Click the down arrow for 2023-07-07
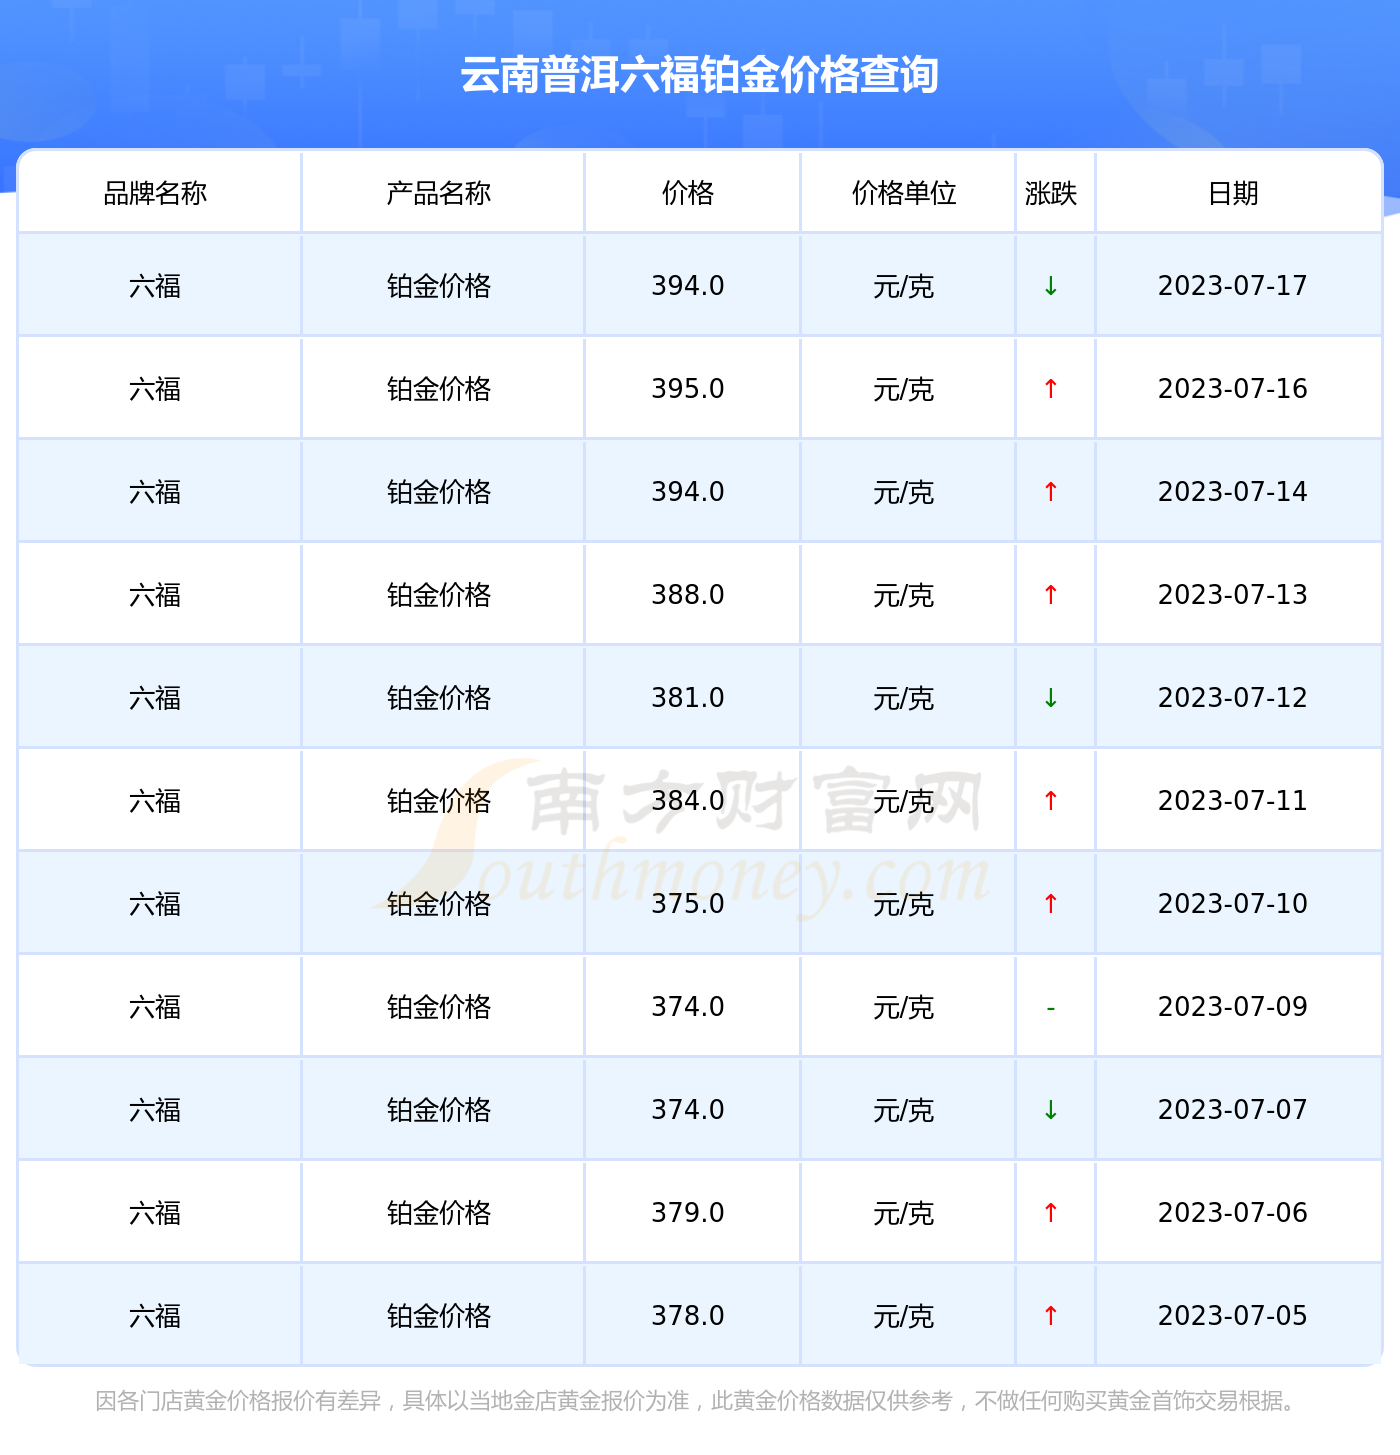This screenshot has height=1455, width=1400. pos(1051,1110)
